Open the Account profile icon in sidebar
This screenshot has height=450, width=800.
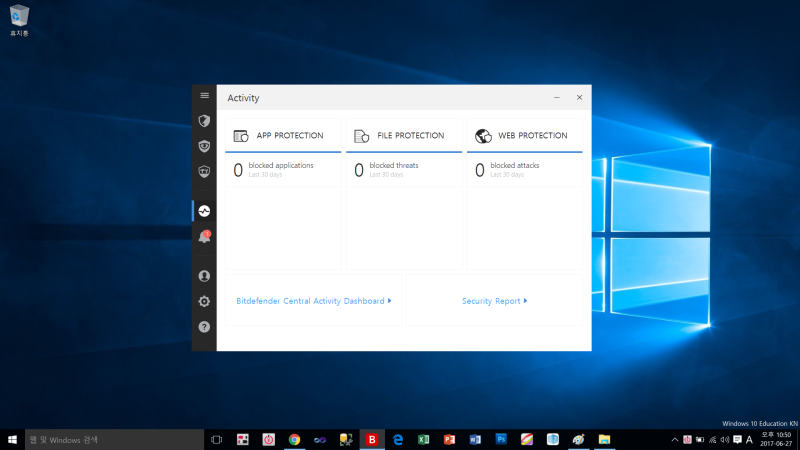(x=204, y=276)
